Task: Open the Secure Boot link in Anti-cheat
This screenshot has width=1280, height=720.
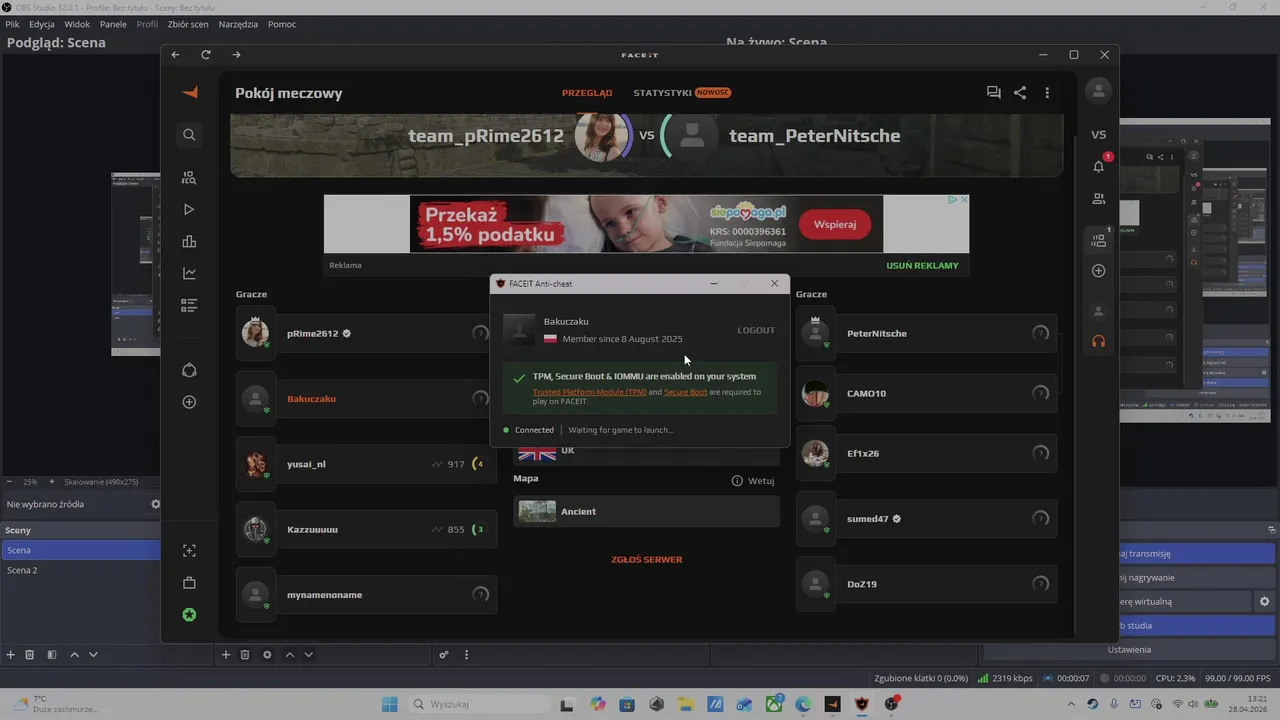Action: [x=686, y=392]
